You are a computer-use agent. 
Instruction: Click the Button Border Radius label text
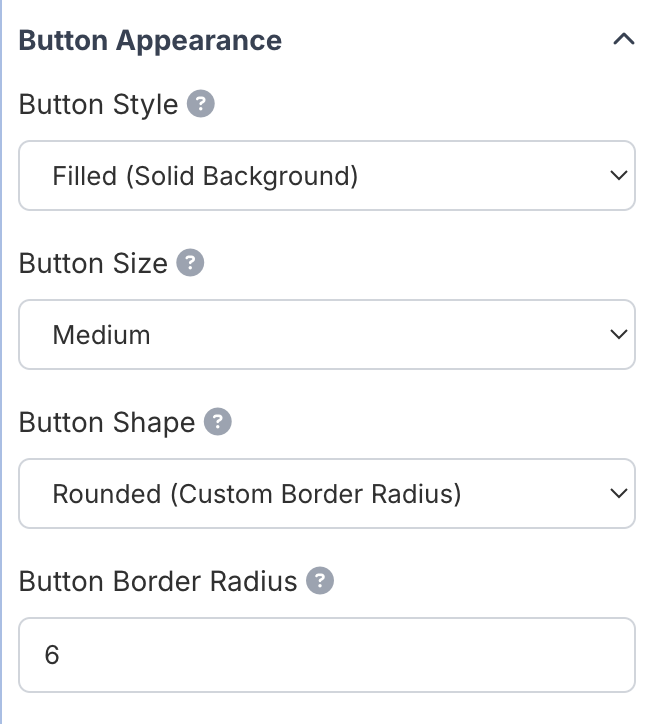[x=158, y=581]
